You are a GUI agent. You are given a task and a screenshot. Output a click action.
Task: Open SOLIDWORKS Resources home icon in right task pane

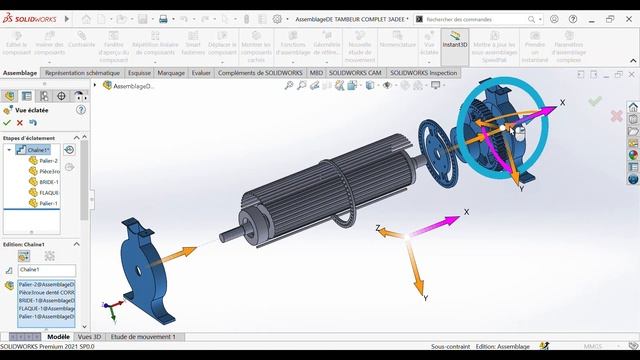click(633, 107)
